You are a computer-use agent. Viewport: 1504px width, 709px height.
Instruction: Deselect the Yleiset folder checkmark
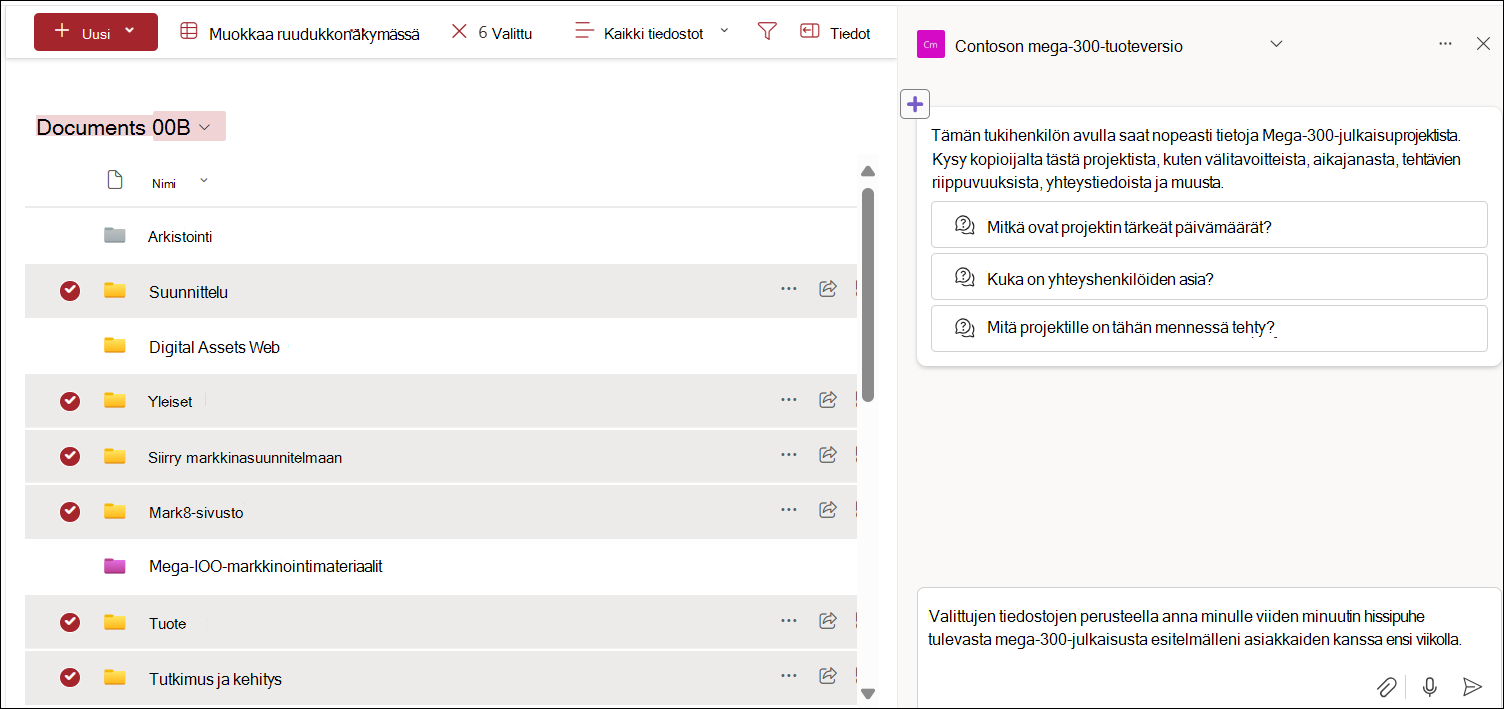pyautogui.click(x=70, y=401)
